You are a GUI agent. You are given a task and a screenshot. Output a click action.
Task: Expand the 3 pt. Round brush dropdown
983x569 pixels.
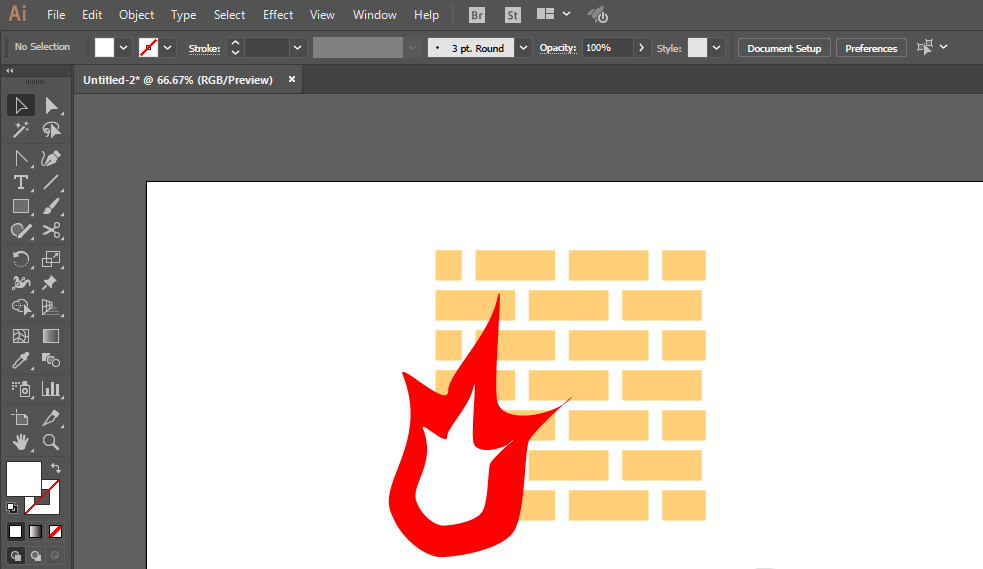523,48
